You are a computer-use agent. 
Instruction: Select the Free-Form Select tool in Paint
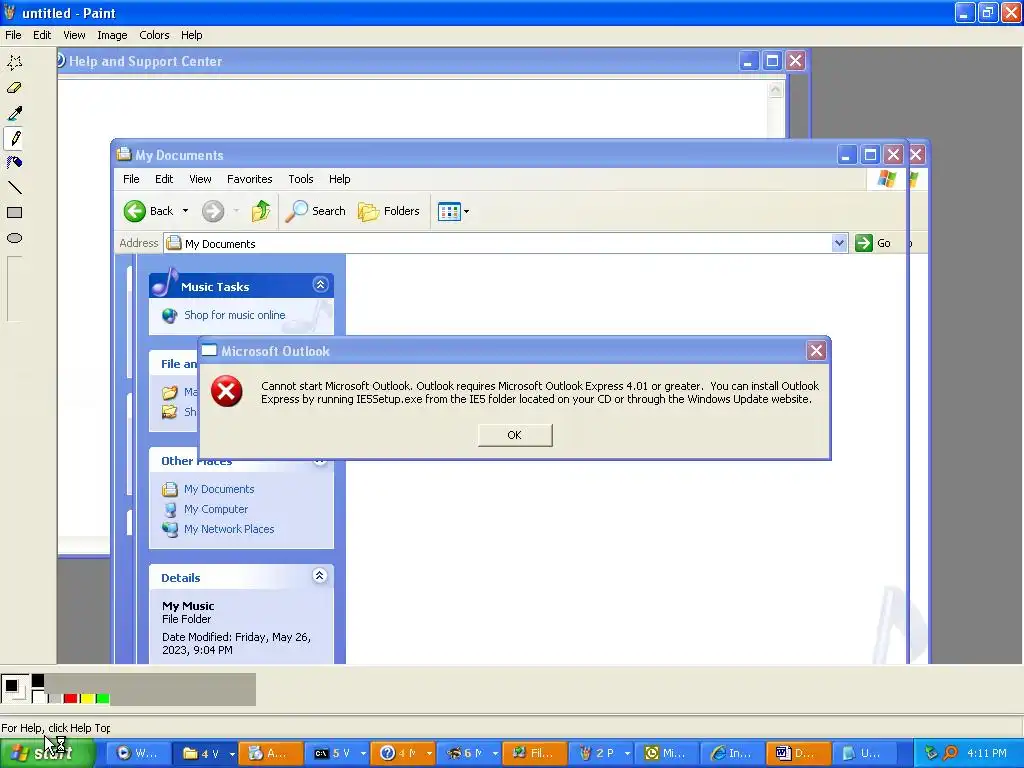pos(14,62)
